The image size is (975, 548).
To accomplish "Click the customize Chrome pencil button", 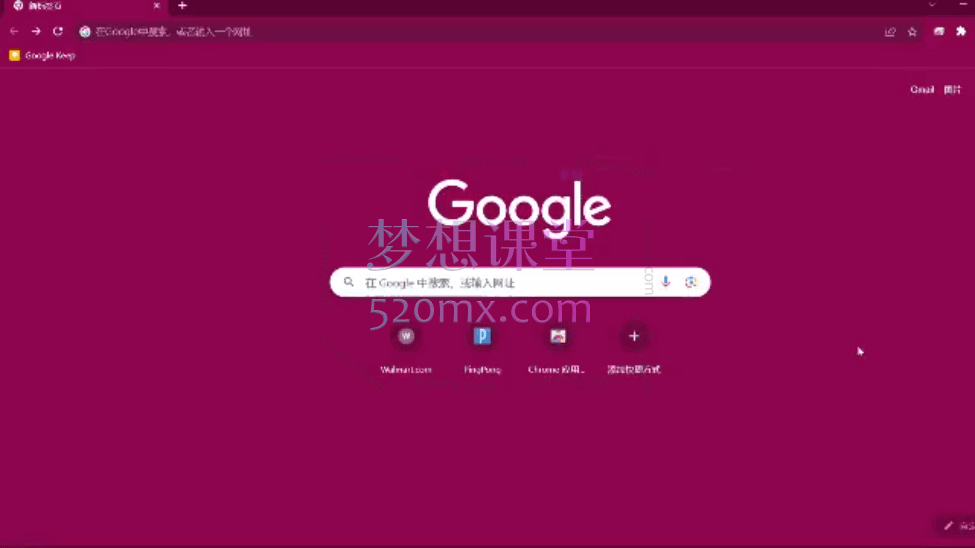I will click(x=953, y=526).
